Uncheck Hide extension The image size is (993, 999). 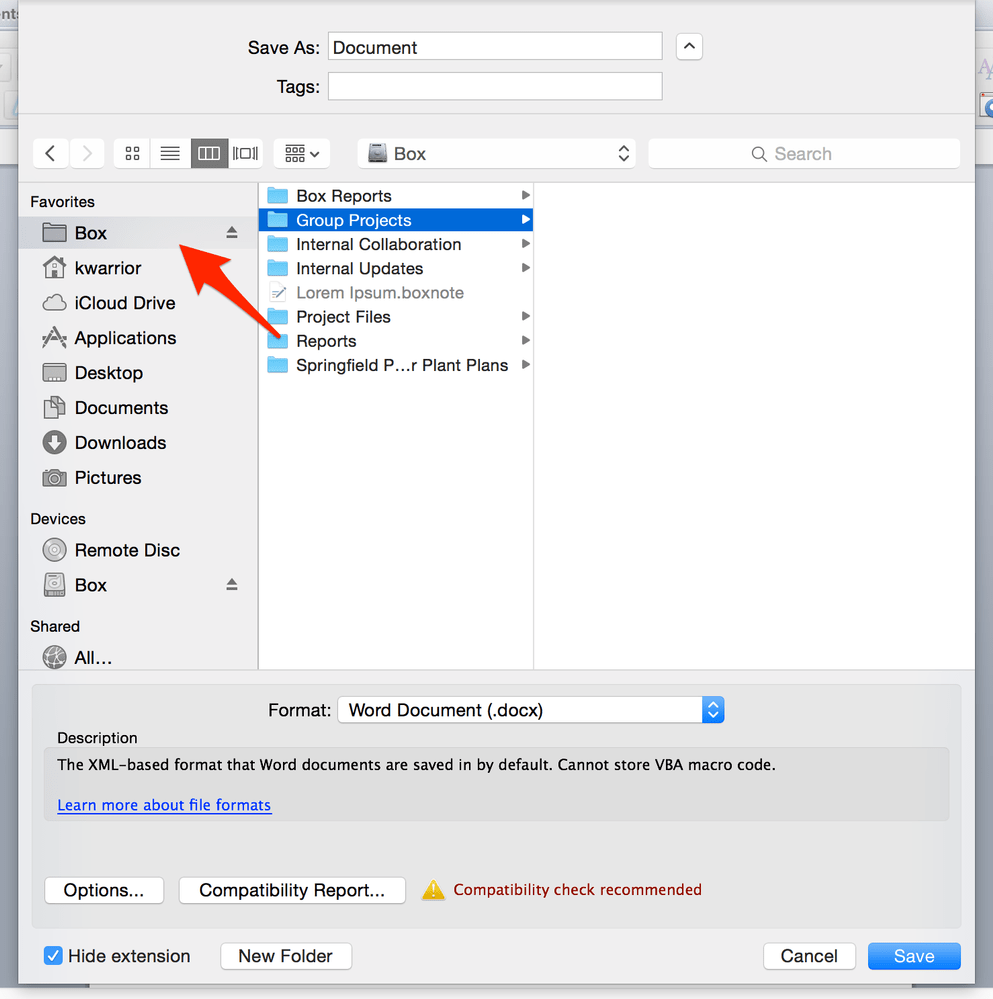click(53, 956)
